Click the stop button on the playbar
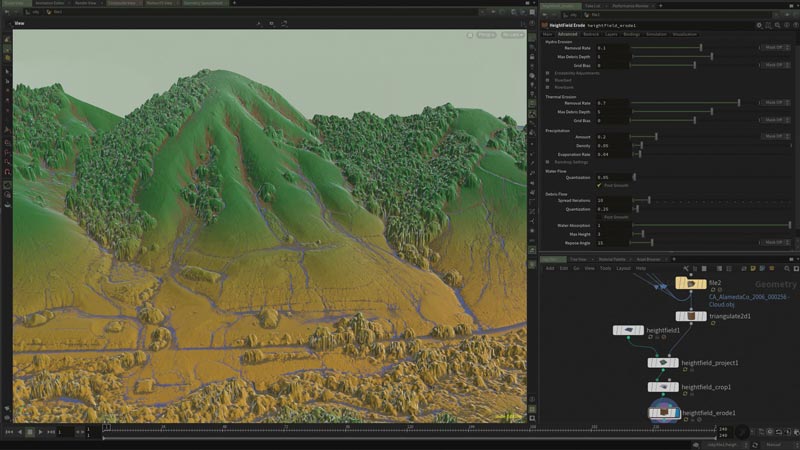This screenshot has width=800, height=450. [x=30, y=432]
